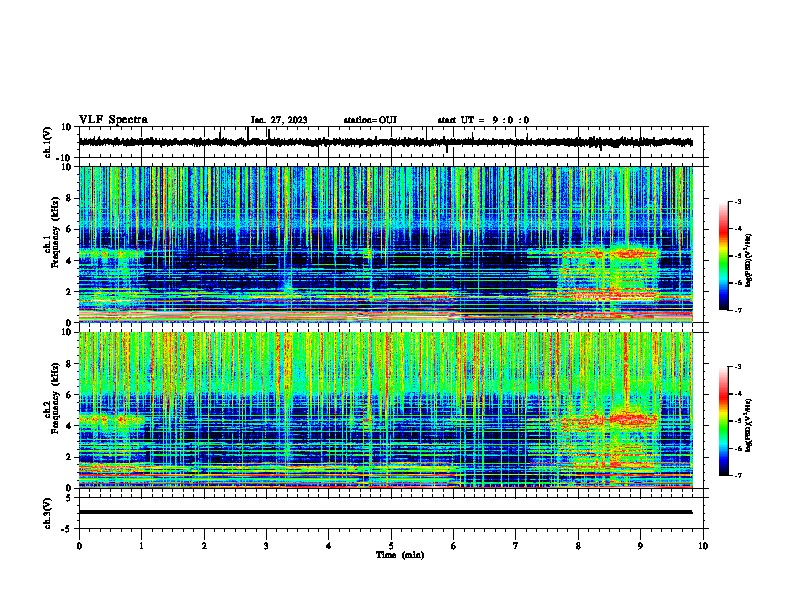
Task: Click the date label 'Jan. 27, 2023'
Action: click(x=279, y=120)
